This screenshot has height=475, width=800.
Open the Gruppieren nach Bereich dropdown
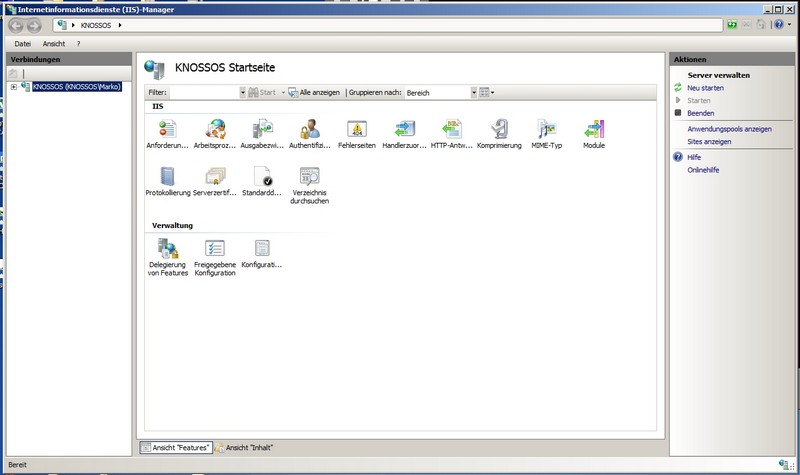click(x=473, y=92)
